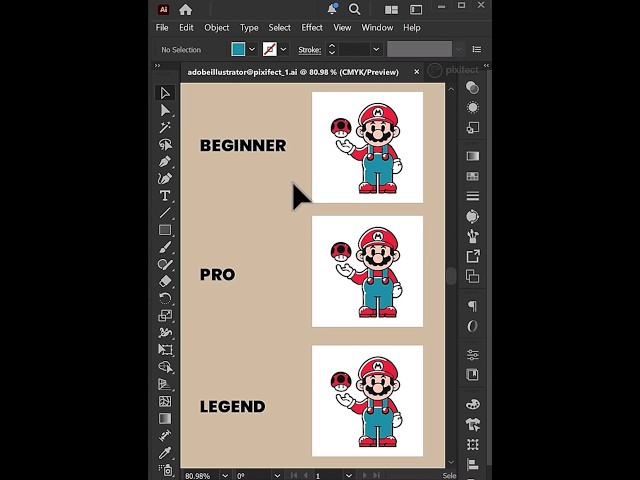Viewport: 640px width, 480px height.
Task: Select the Mario image beside PRO
Action: pyautogui.click(x=367, y=271)
